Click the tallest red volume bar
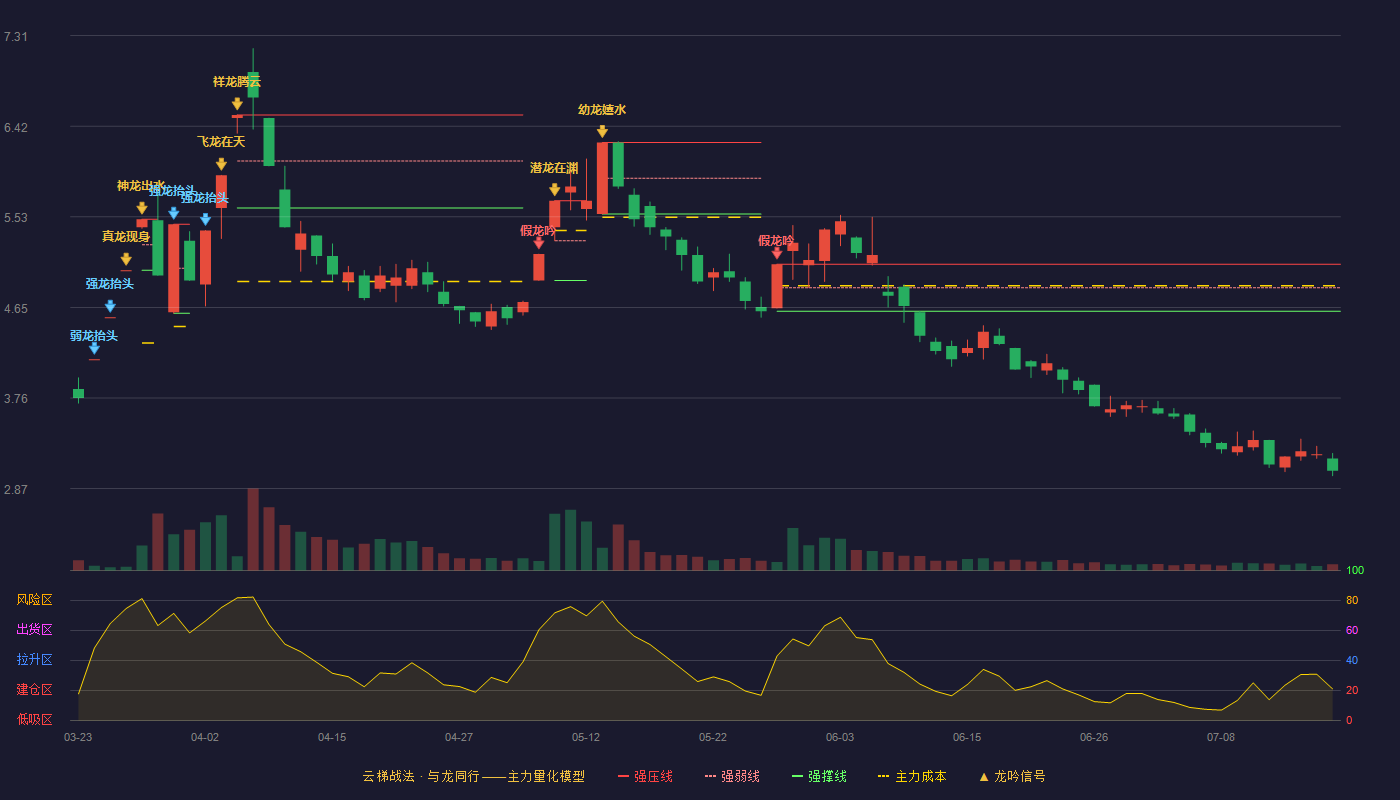 [253, 529]
